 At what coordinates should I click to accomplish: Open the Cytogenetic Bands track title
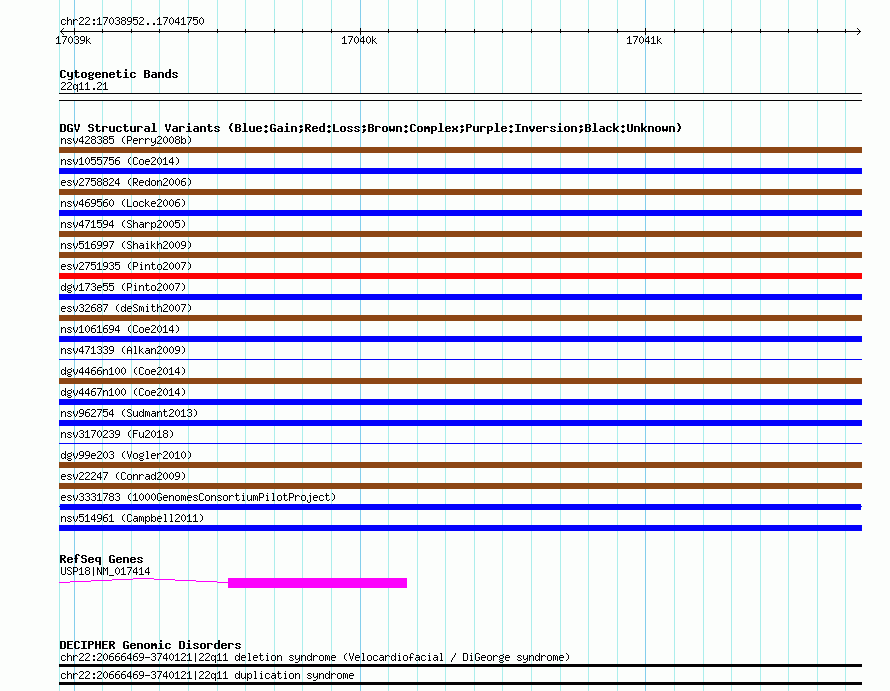coord(119,74)
